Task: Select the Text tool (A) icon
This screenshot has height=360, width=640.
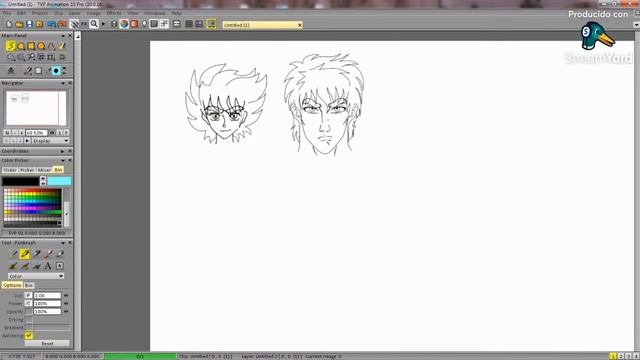Action: point(48,266)
